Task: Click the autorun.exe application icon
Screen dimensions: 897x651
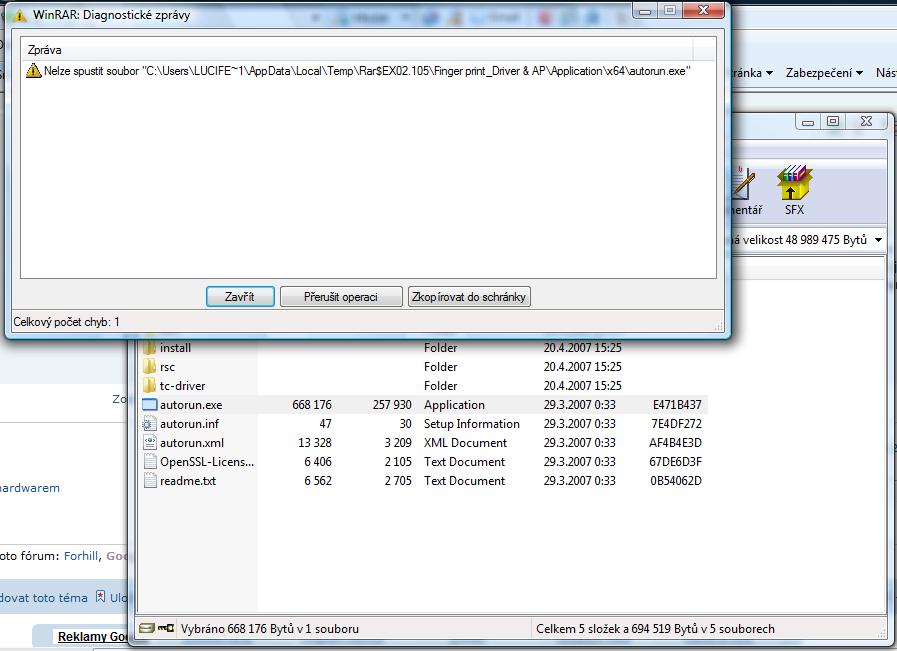Action: [x=149, y=404]
